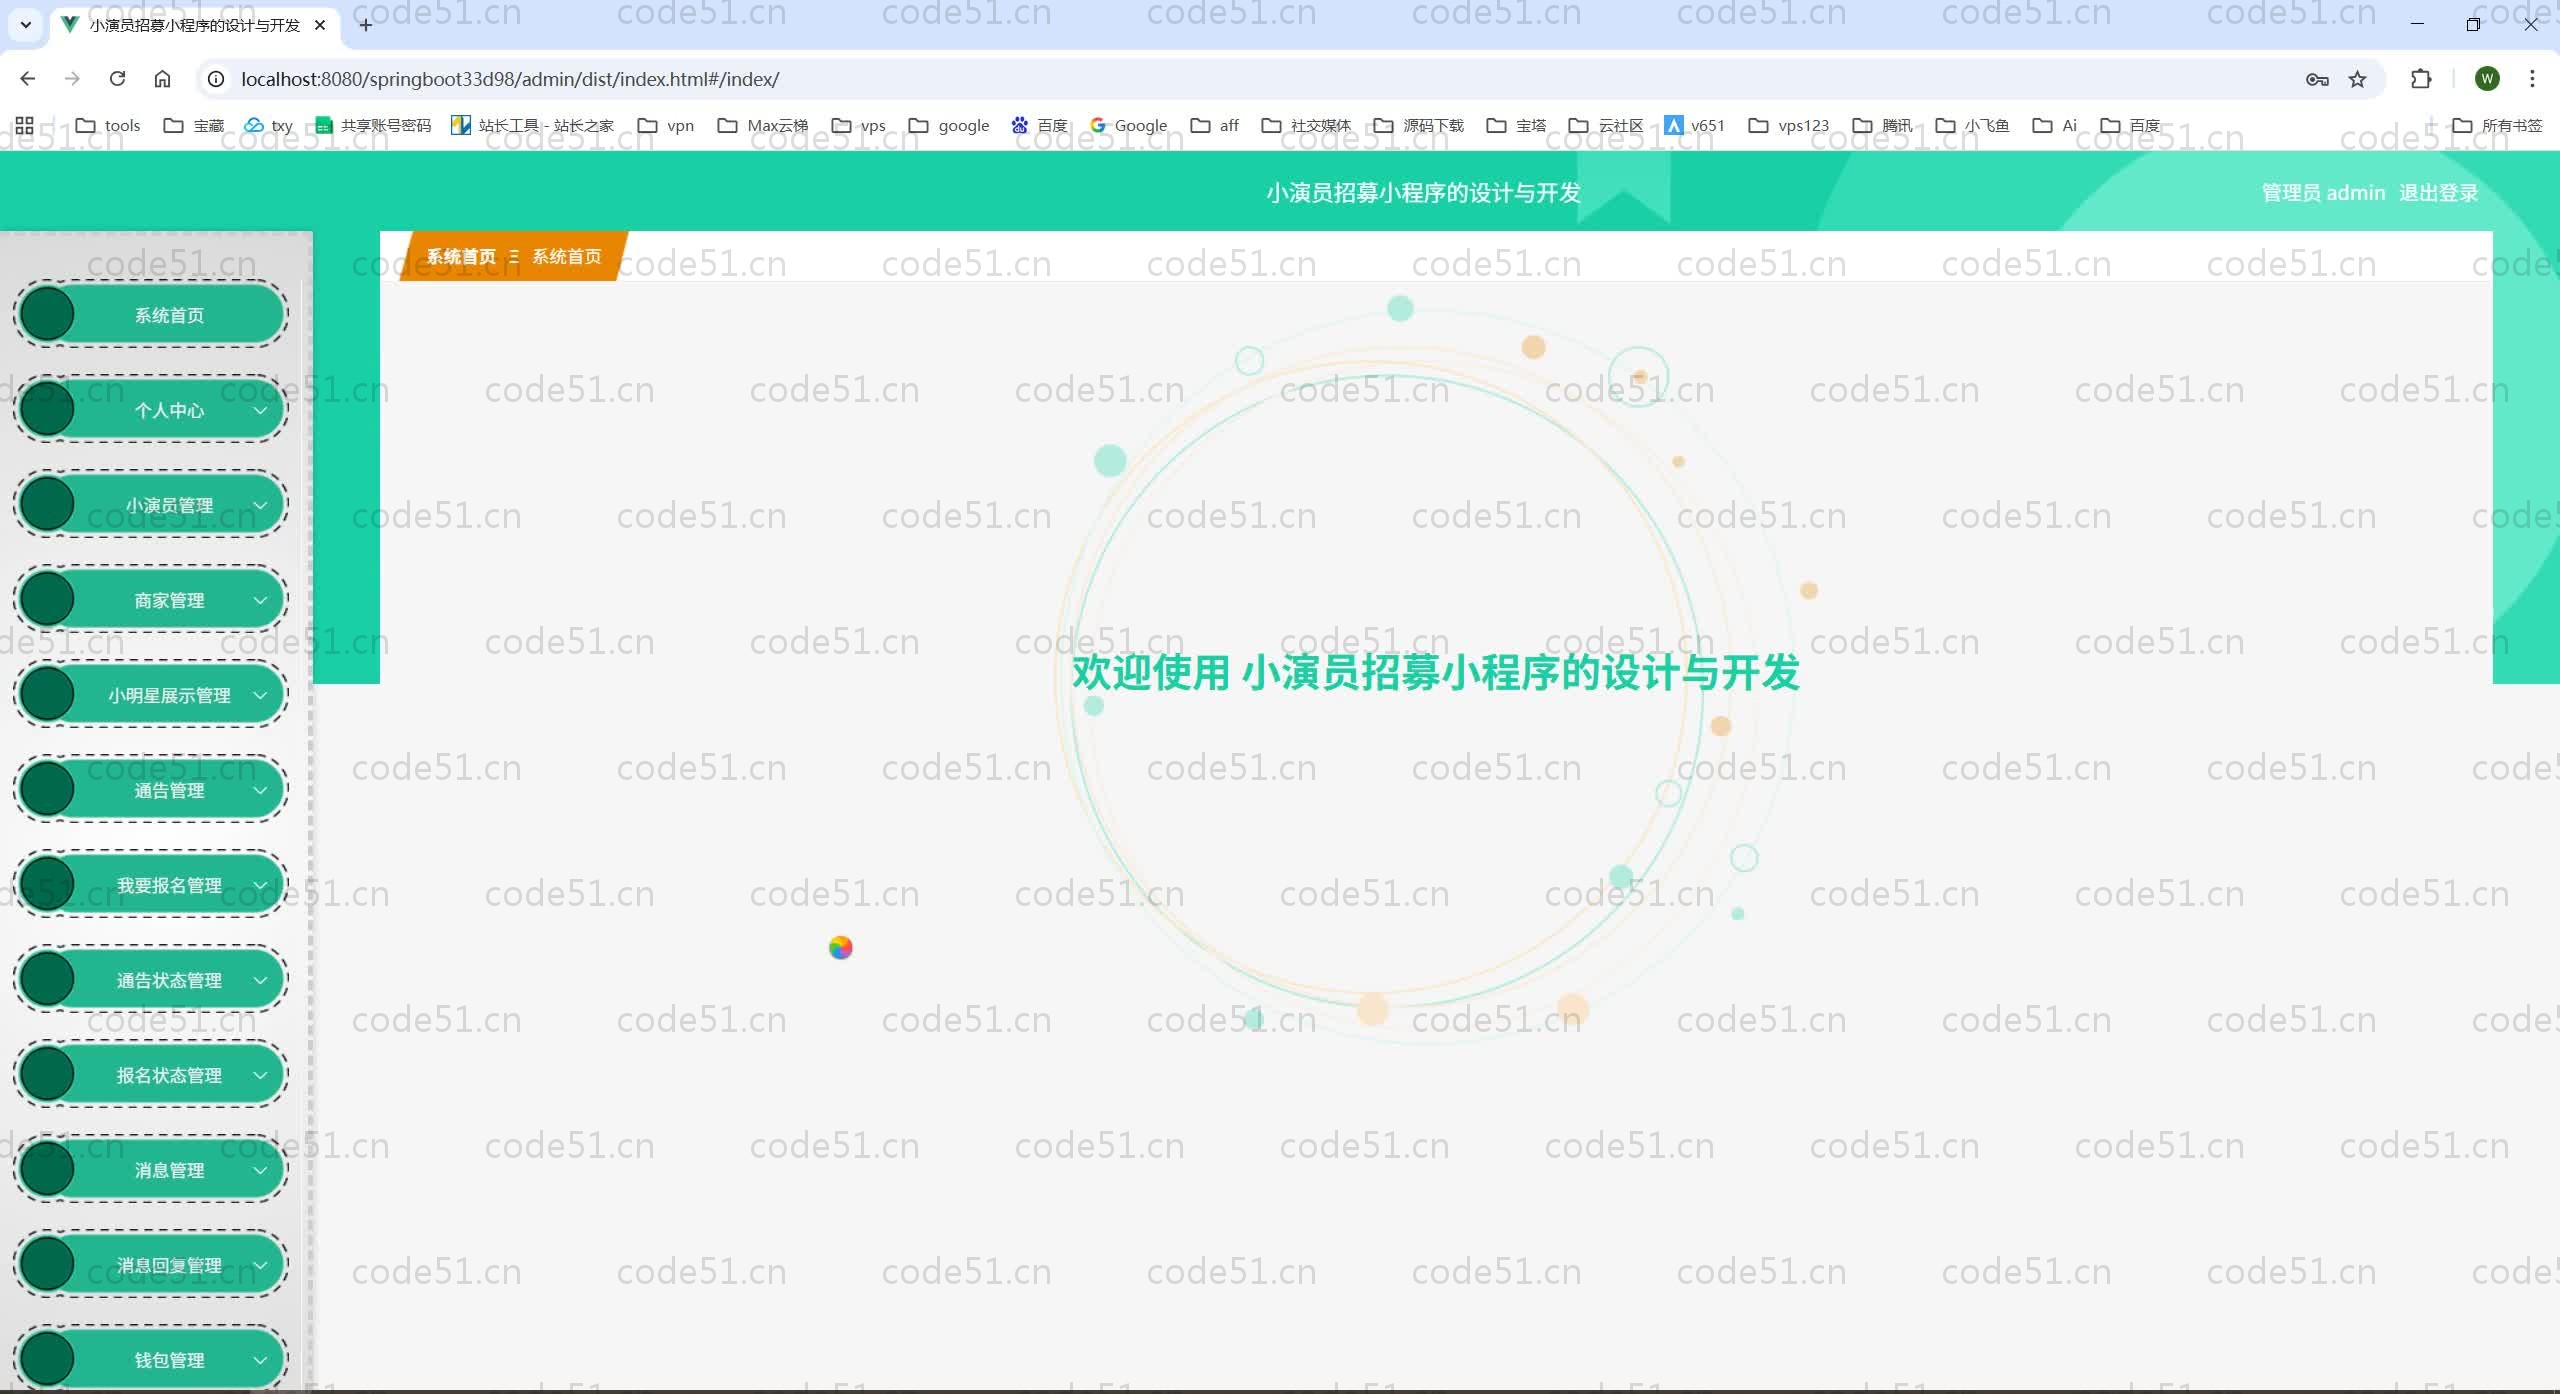Switch to the 系统首页 breadcrumb tab
This screenshot has height=1394, width=2560.
click(x=461, y=256)
